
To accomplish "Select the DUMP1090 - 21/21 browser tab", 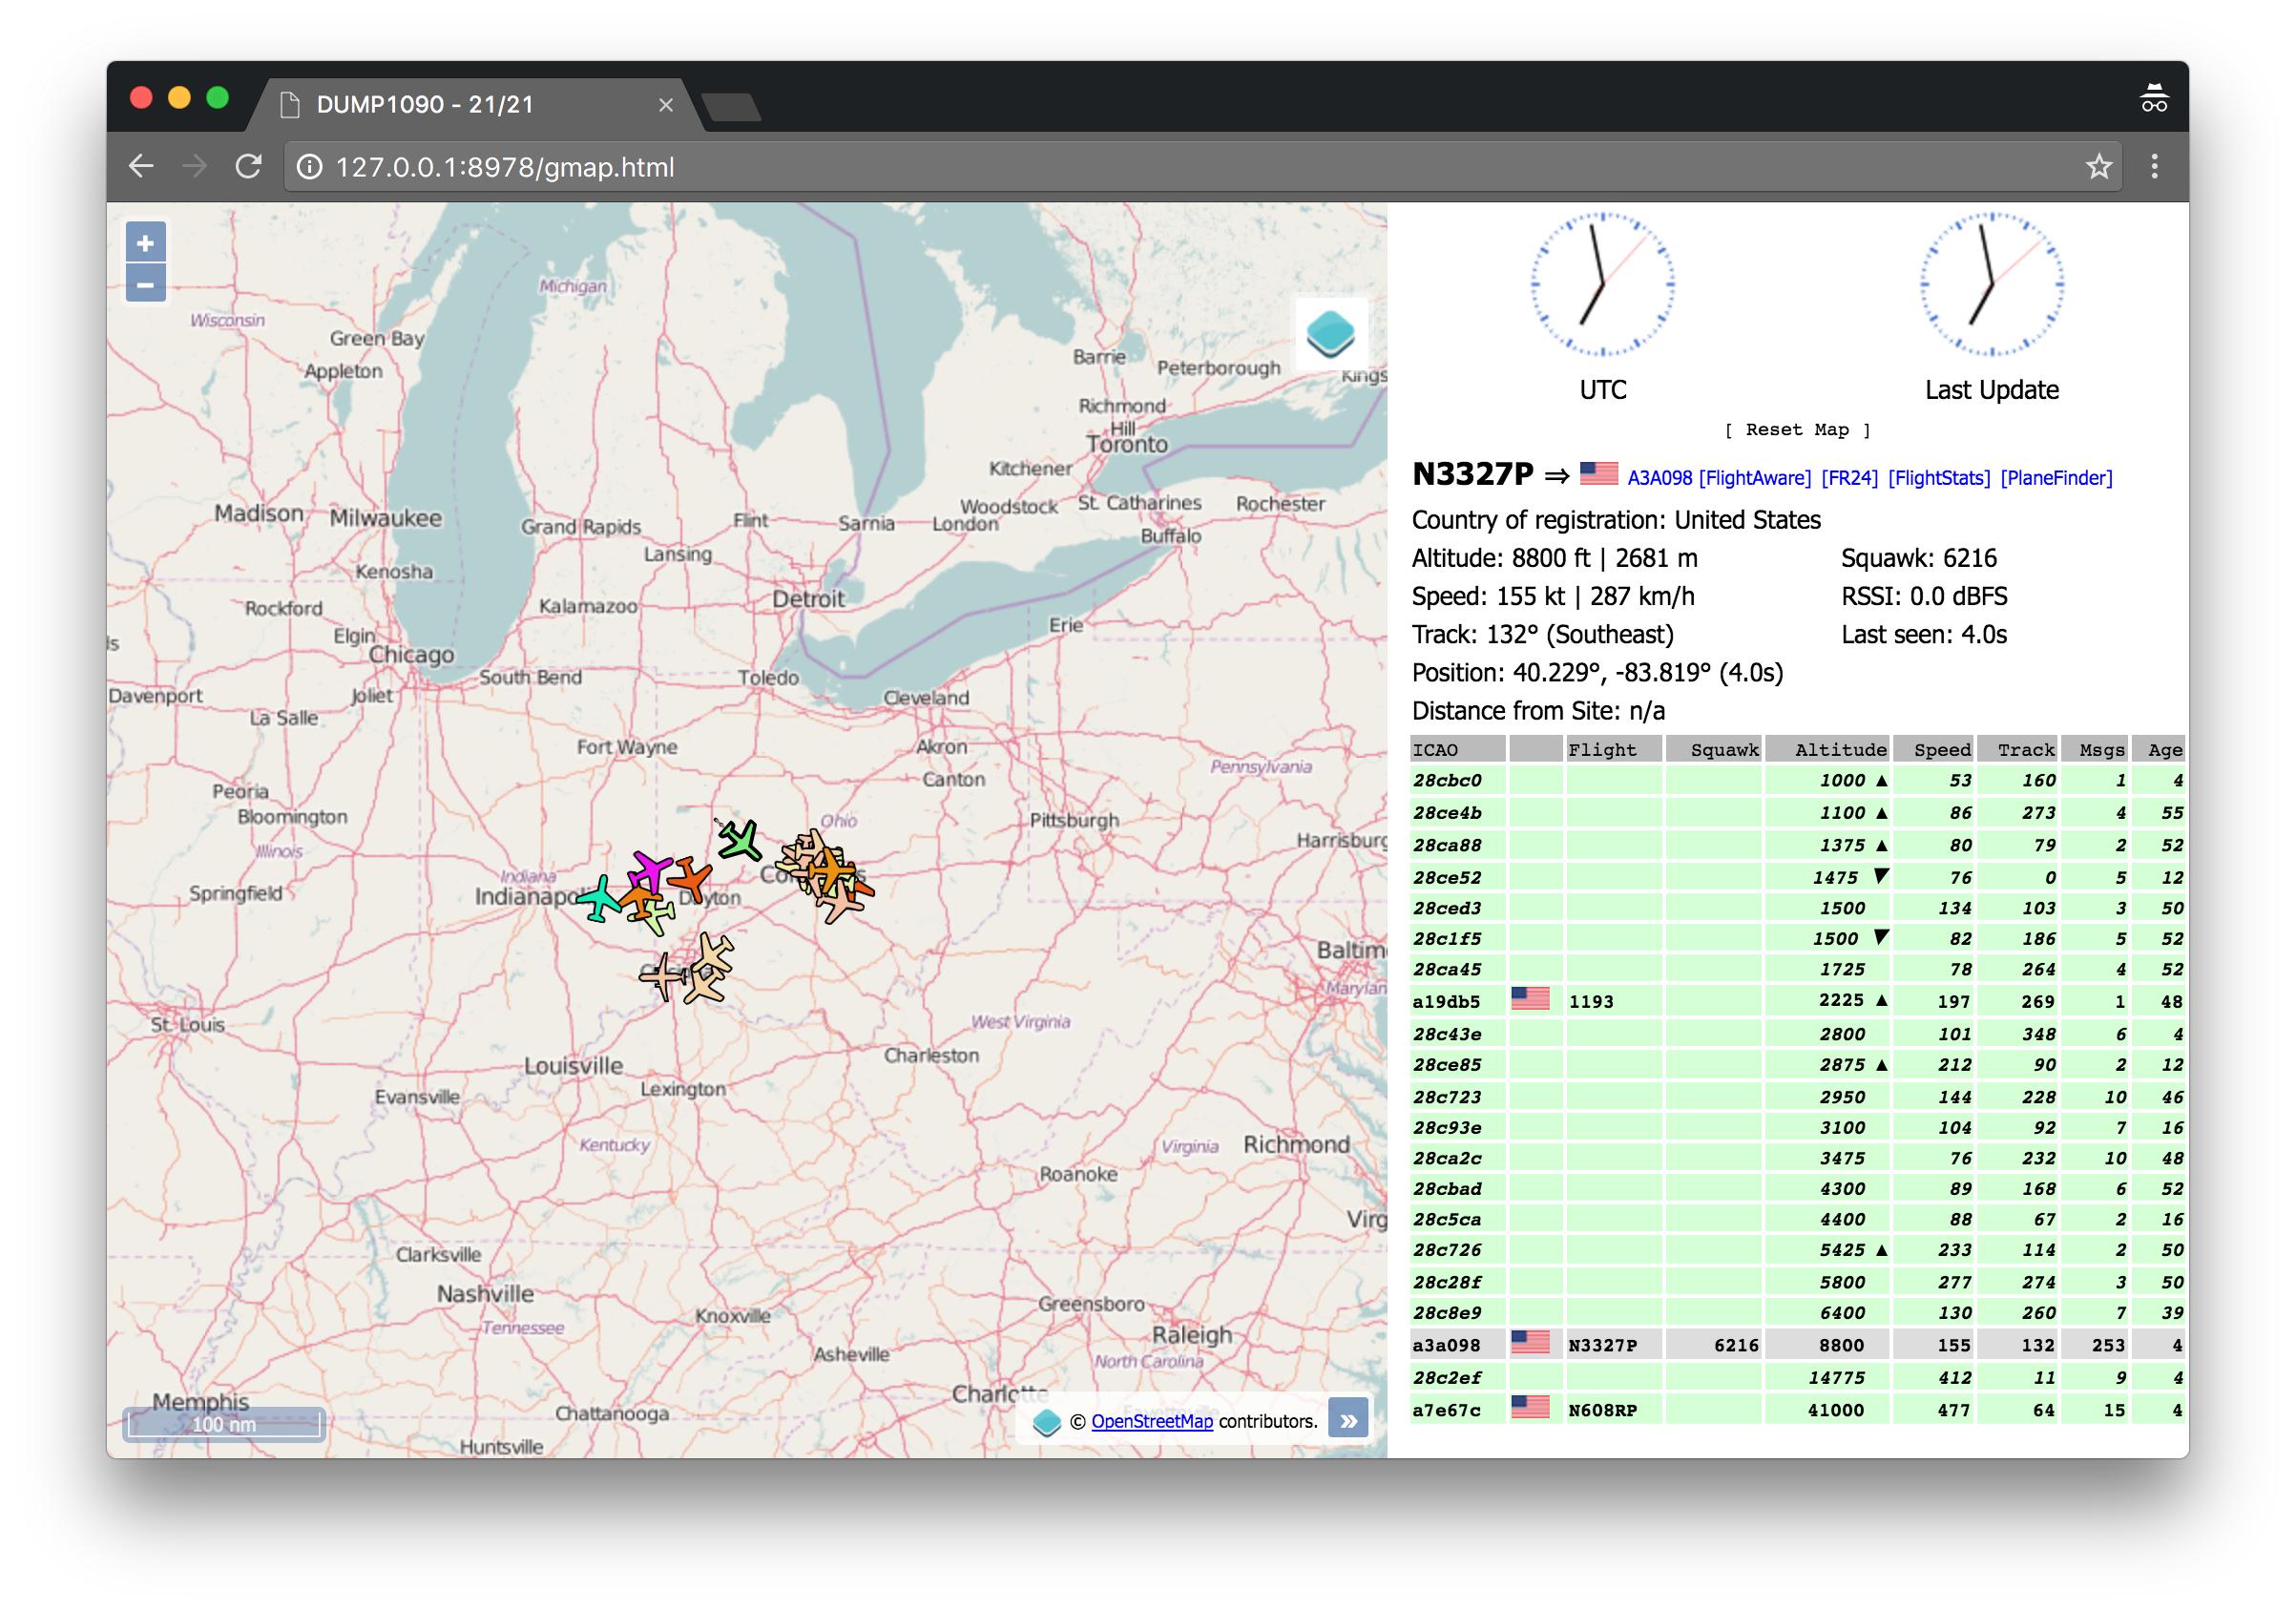I will (425, 105).
